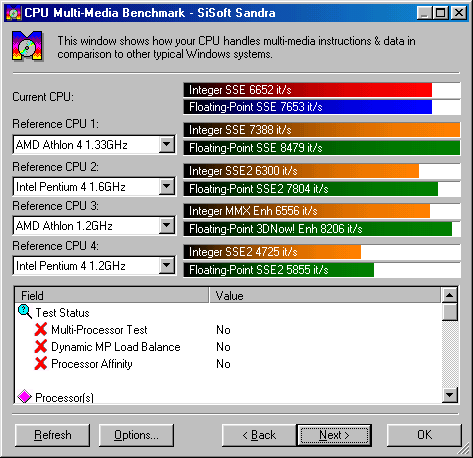Go to previous page with Back
The width and height of the screenshot is (473, 458).
259,435
